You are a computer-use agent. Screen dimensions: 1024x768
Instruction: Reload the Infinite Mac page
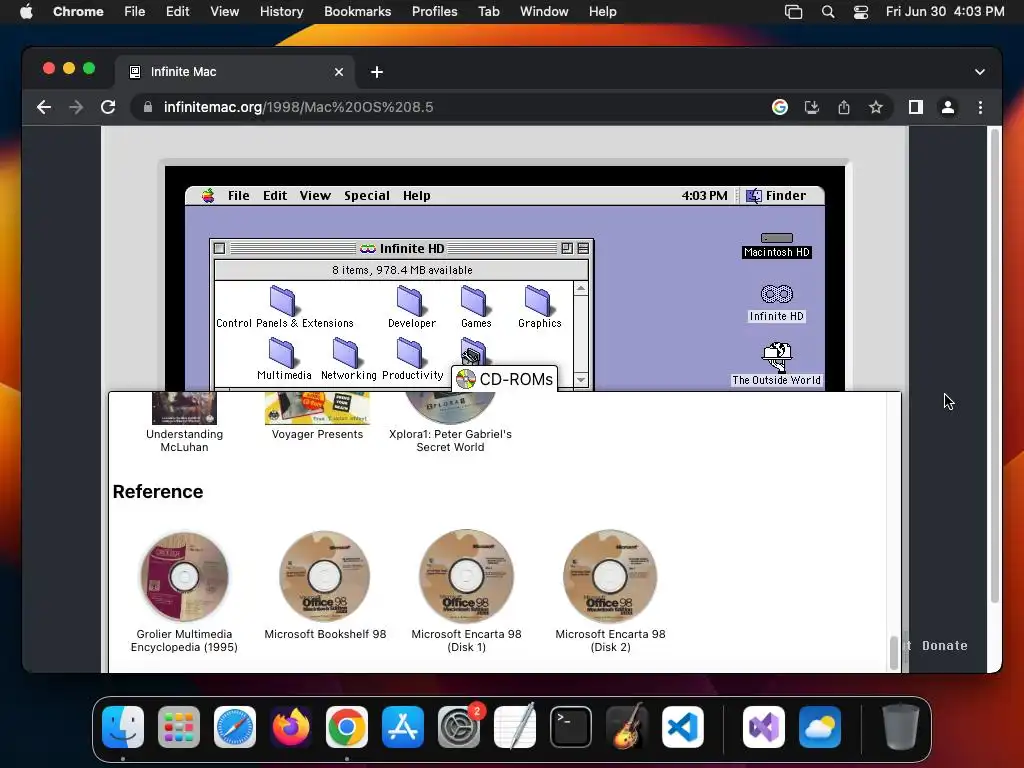pyautogui.click(x=108, y=107)
